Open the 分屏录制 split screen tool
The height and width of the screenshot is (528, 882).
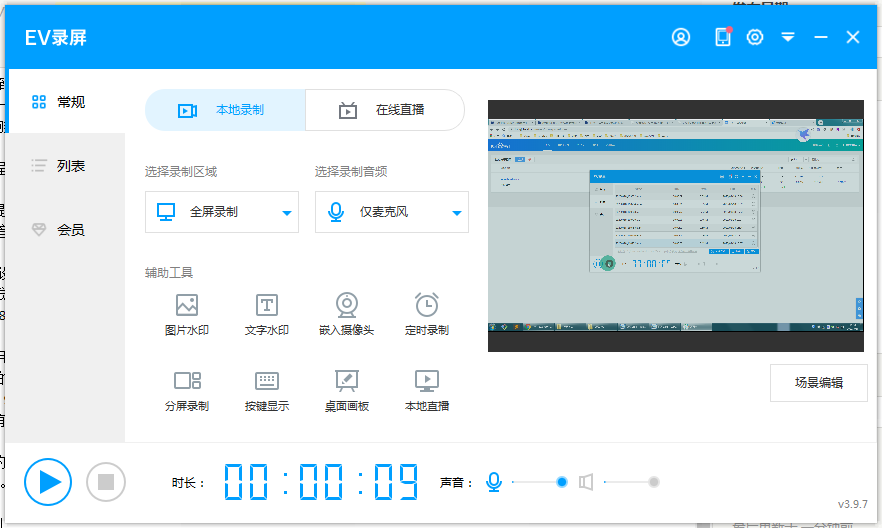click(x=187, y=391)
